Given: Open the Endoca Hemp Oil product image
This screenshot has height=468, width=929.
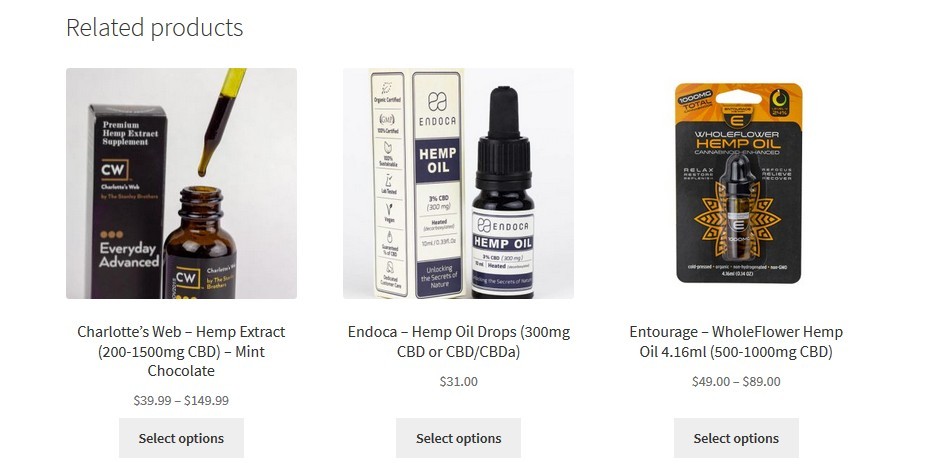Looking at the screenshot, I should 458,183.
